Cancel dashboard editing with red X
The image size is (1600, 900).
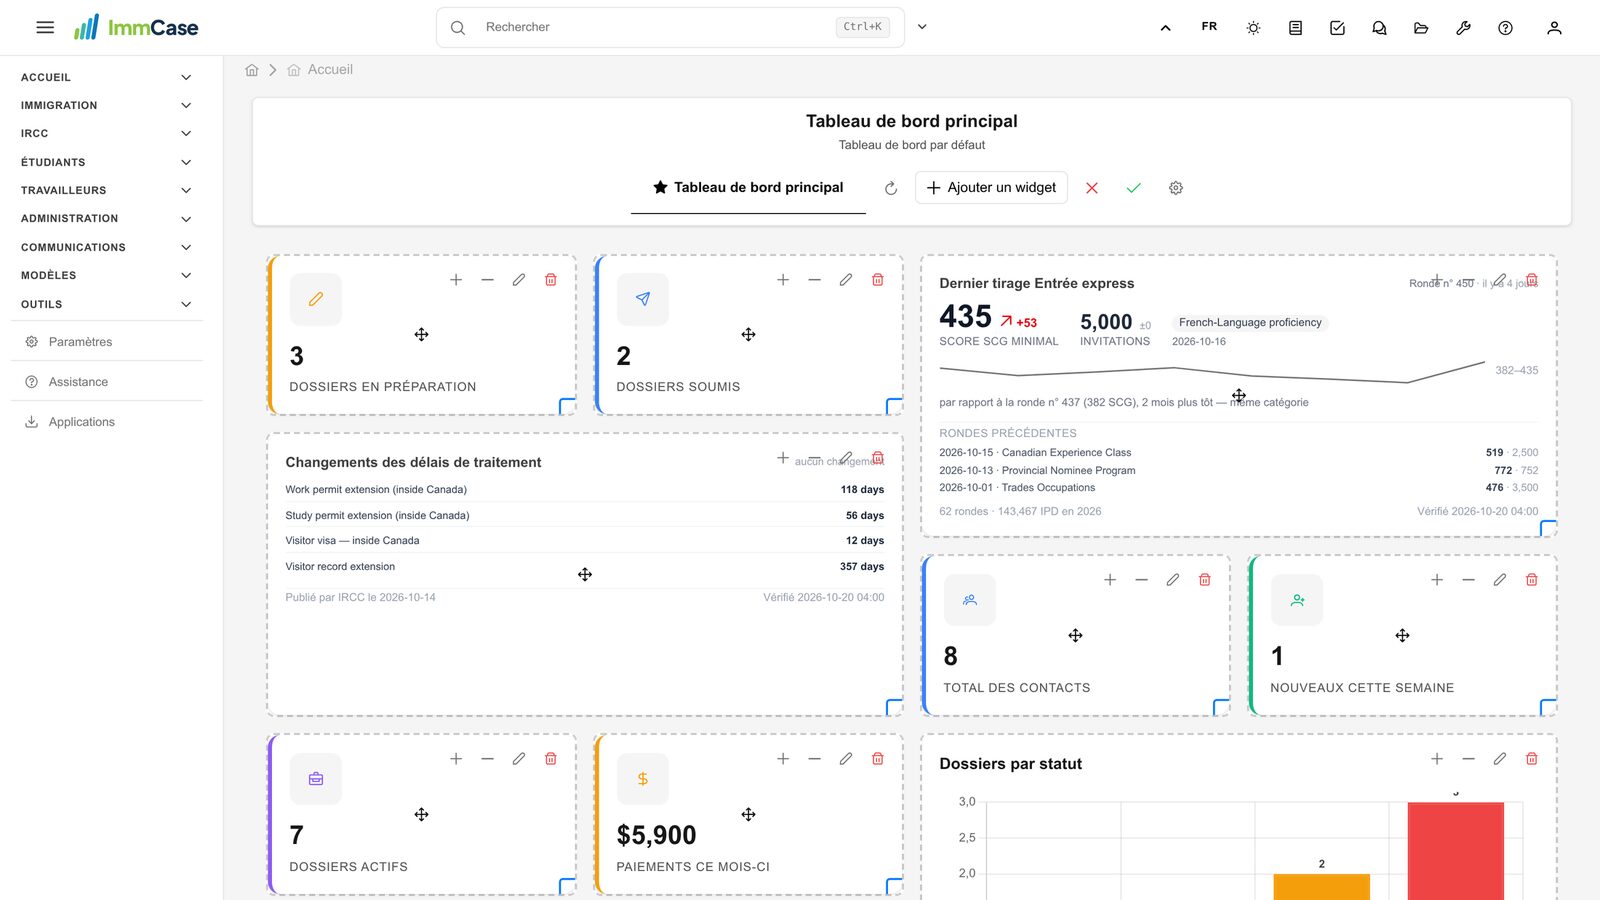[x=1092, y=188]
